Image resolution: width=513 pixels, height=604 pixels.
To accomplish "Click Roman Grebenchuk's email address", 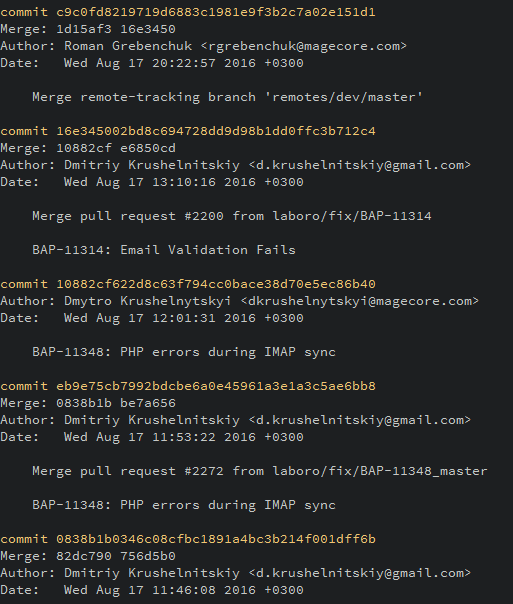I will [304, 46].
